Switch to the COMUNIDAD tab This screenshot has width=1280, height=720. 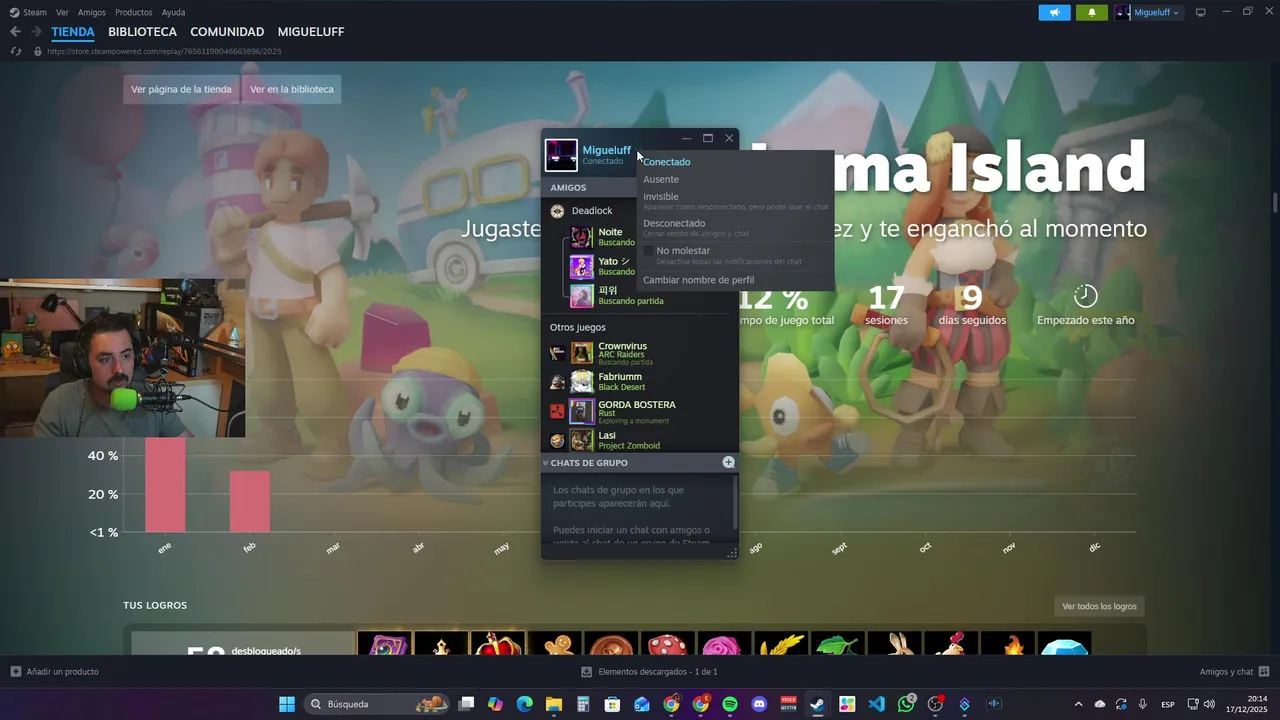pos(227,32)
